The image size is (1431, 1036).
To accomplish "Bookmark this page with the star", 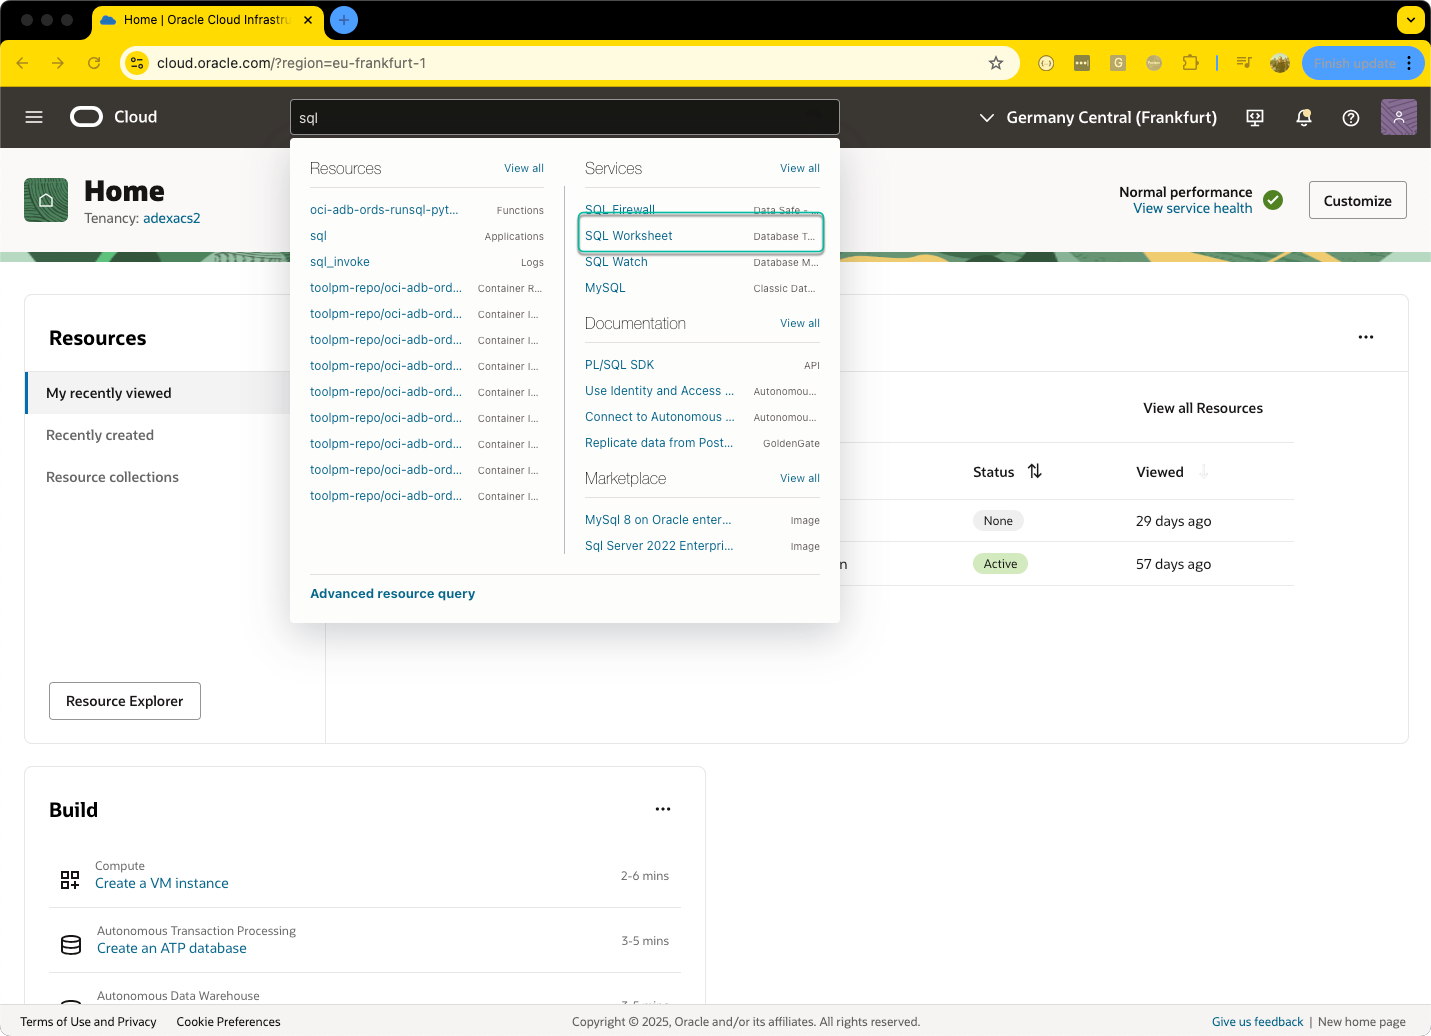I will pyautogui.click(x=996, y=63).
